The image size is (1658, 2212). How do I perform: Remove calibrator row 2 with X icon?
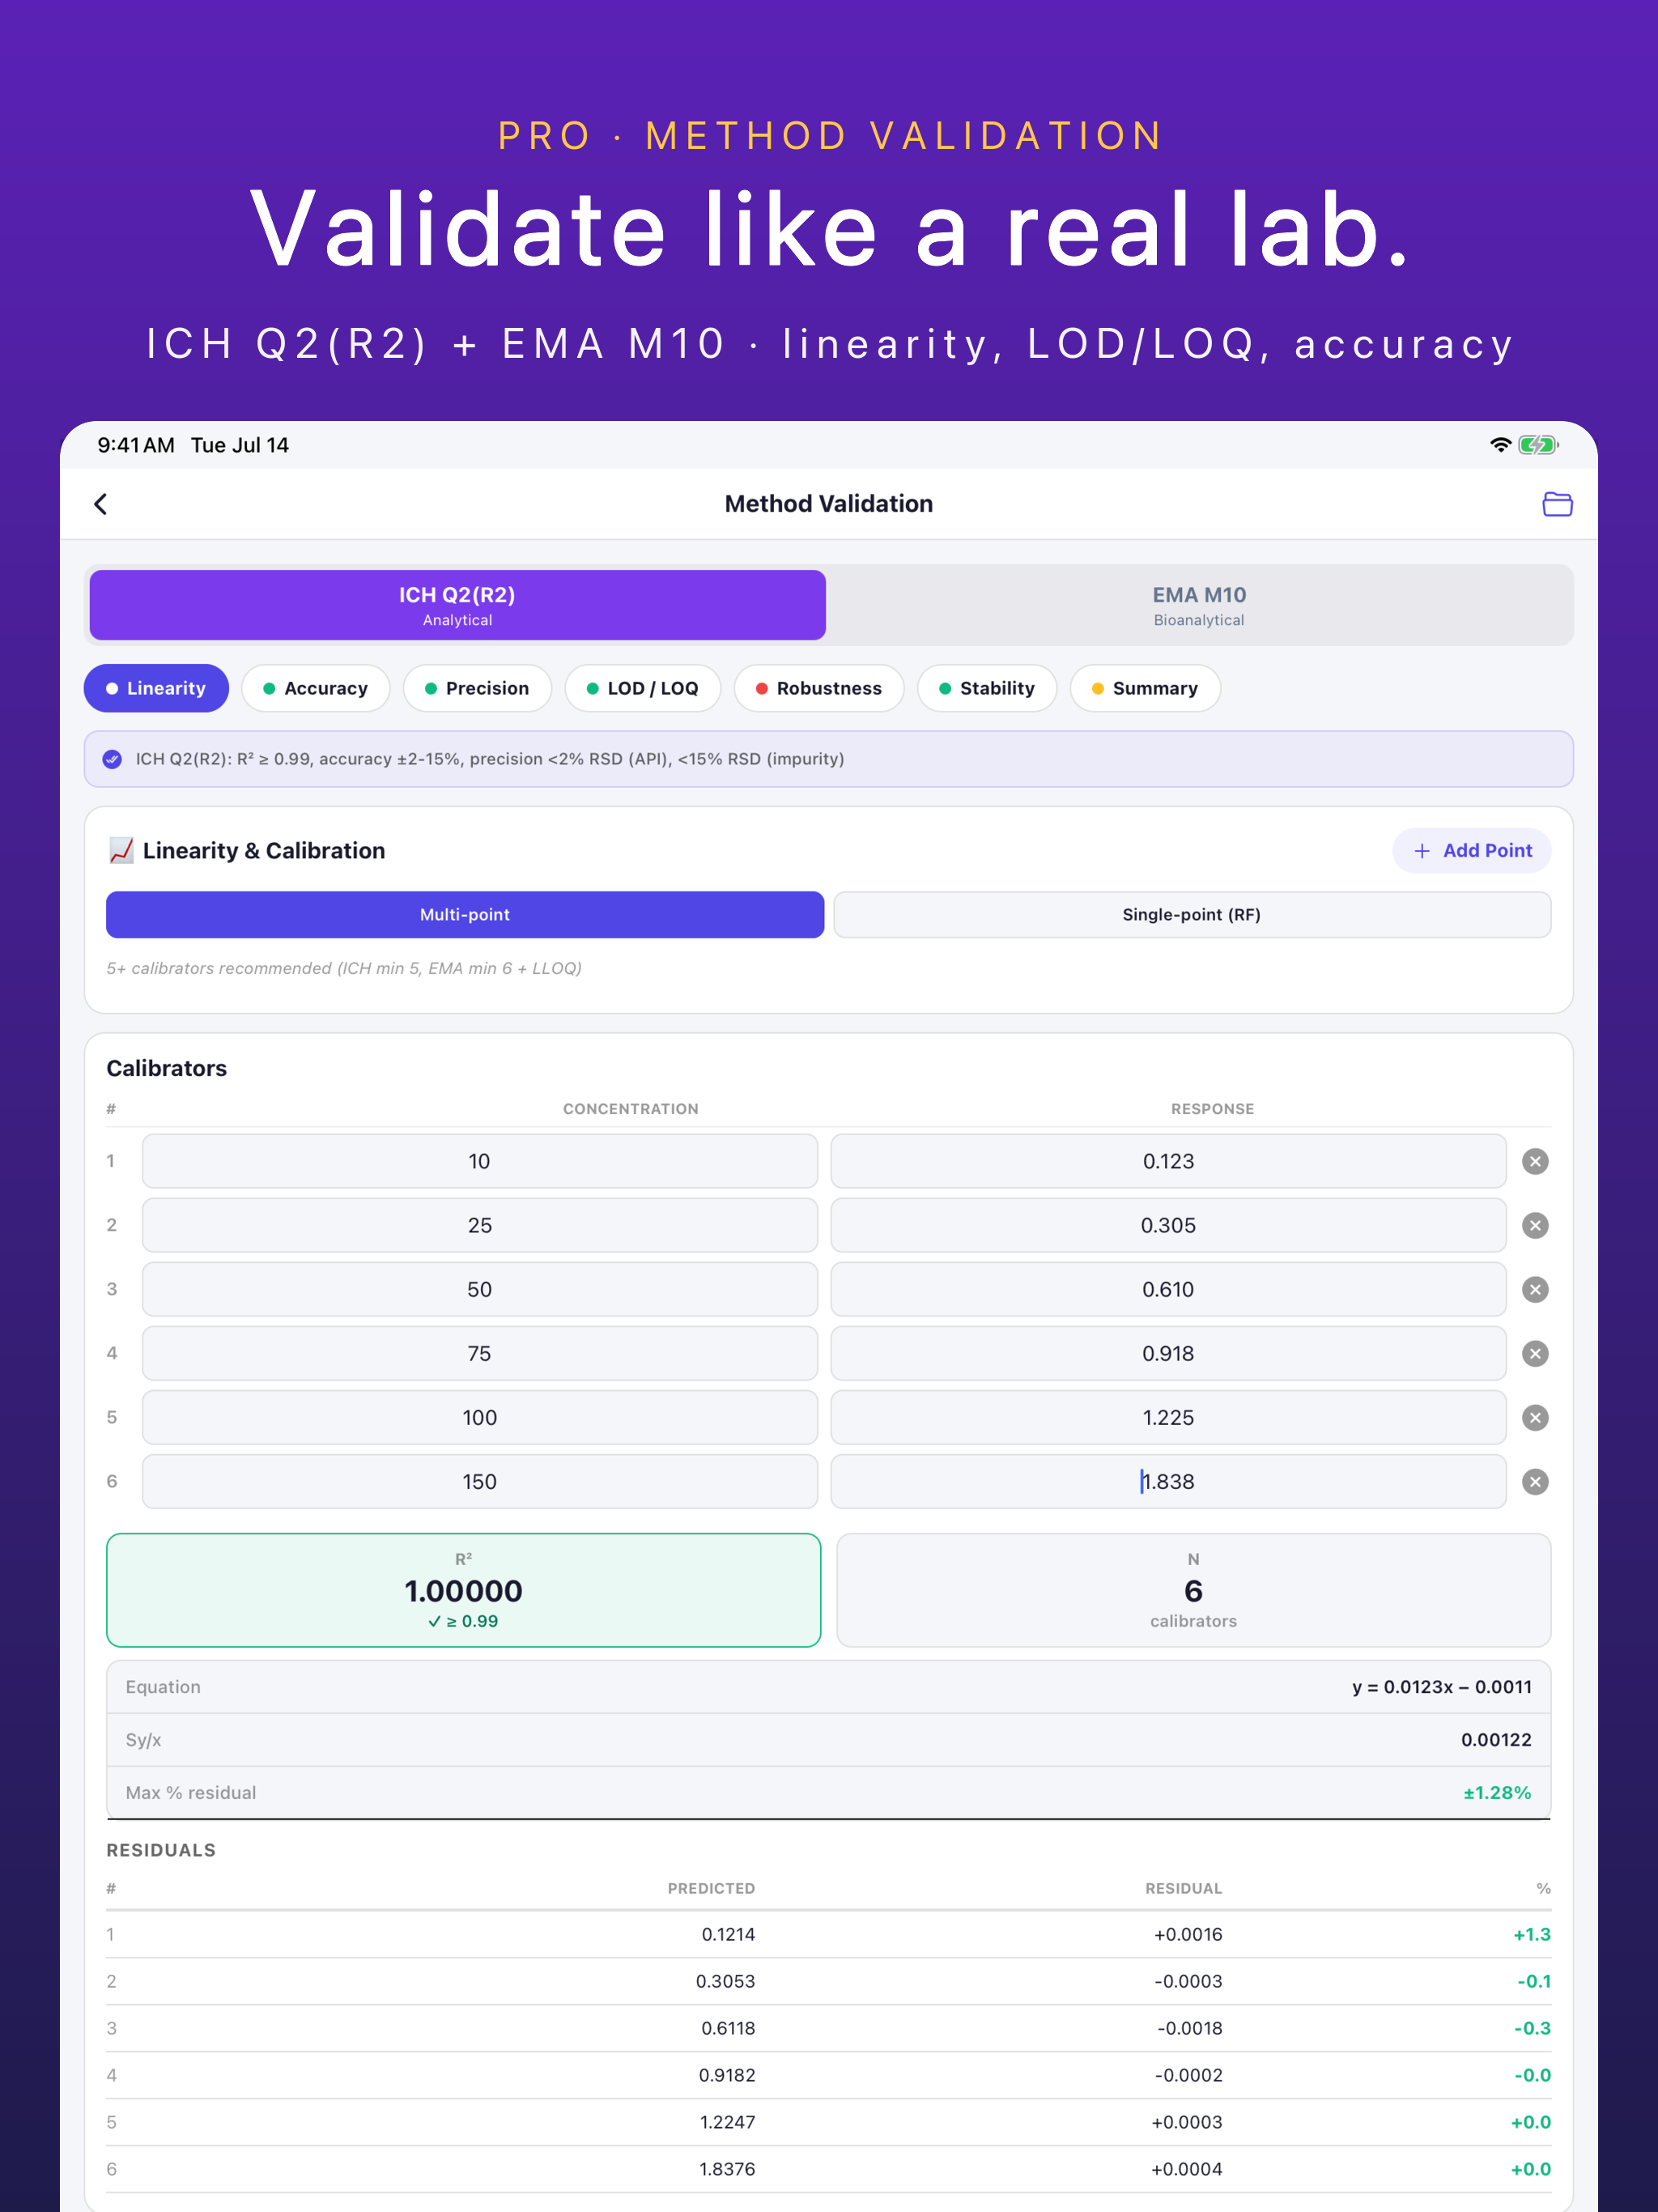point(1535,1225)
